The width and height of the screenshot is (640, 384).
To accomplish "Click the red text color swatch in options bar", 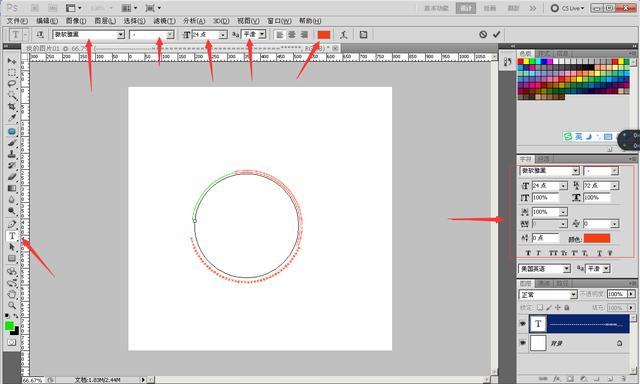I will coord(324,35).
